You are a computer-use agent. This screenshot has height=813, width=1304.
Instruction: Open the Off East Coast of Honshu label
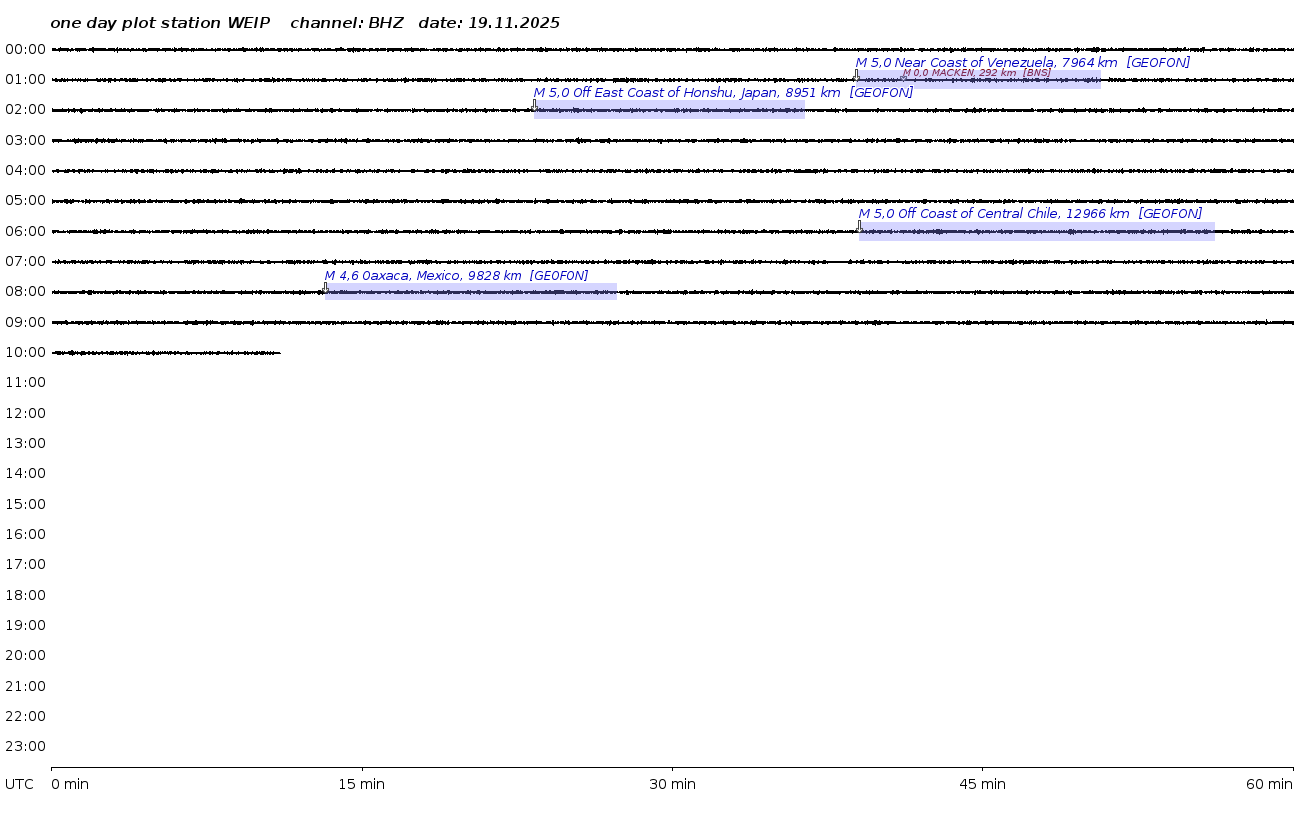pos(722,93)
